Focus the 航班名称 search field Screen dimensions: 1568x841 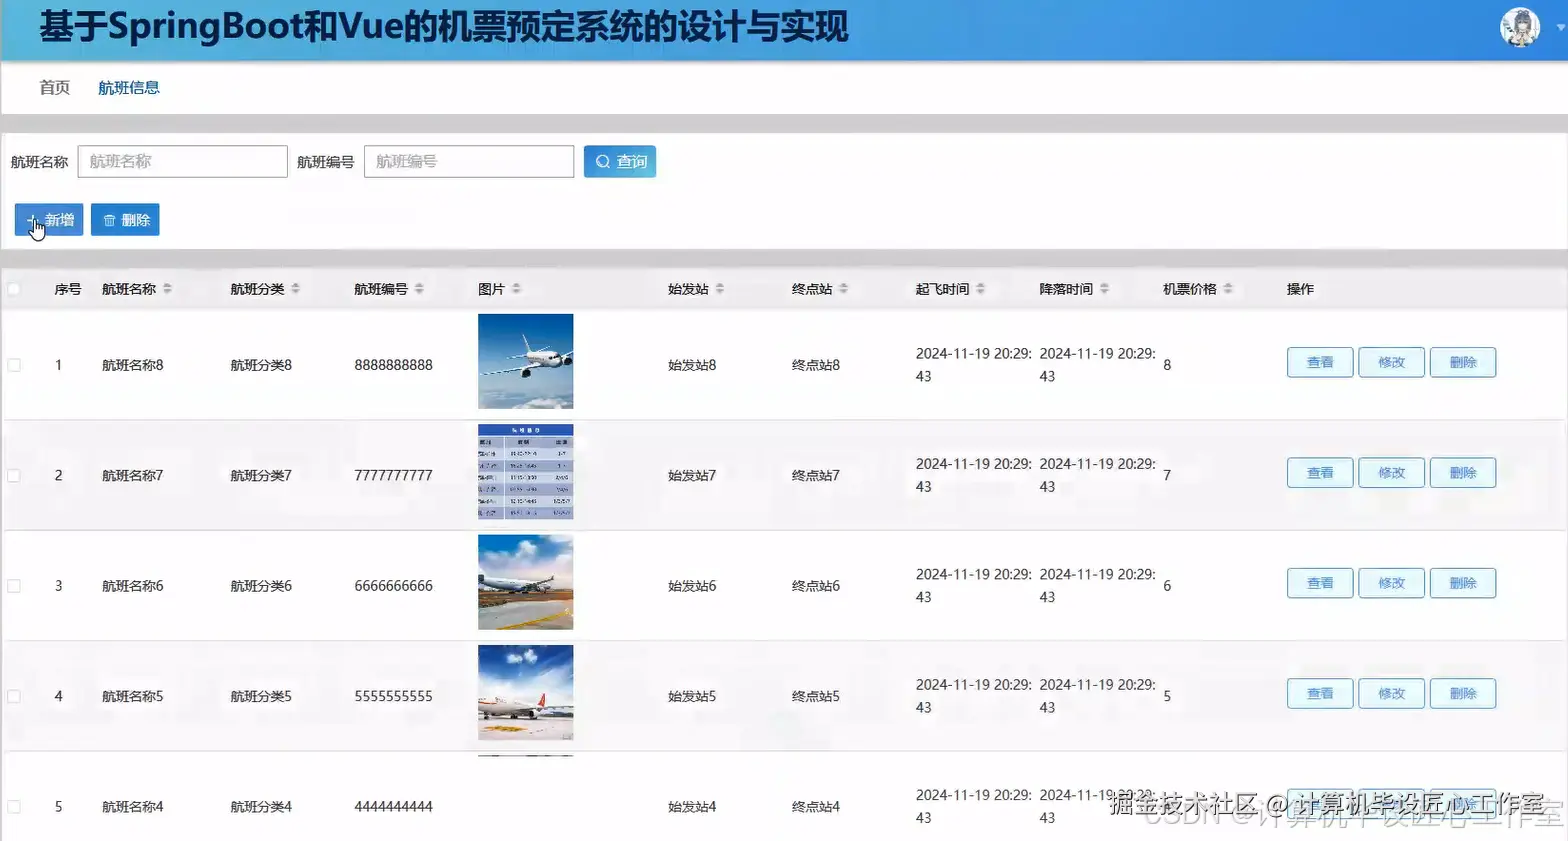point(183,161)
